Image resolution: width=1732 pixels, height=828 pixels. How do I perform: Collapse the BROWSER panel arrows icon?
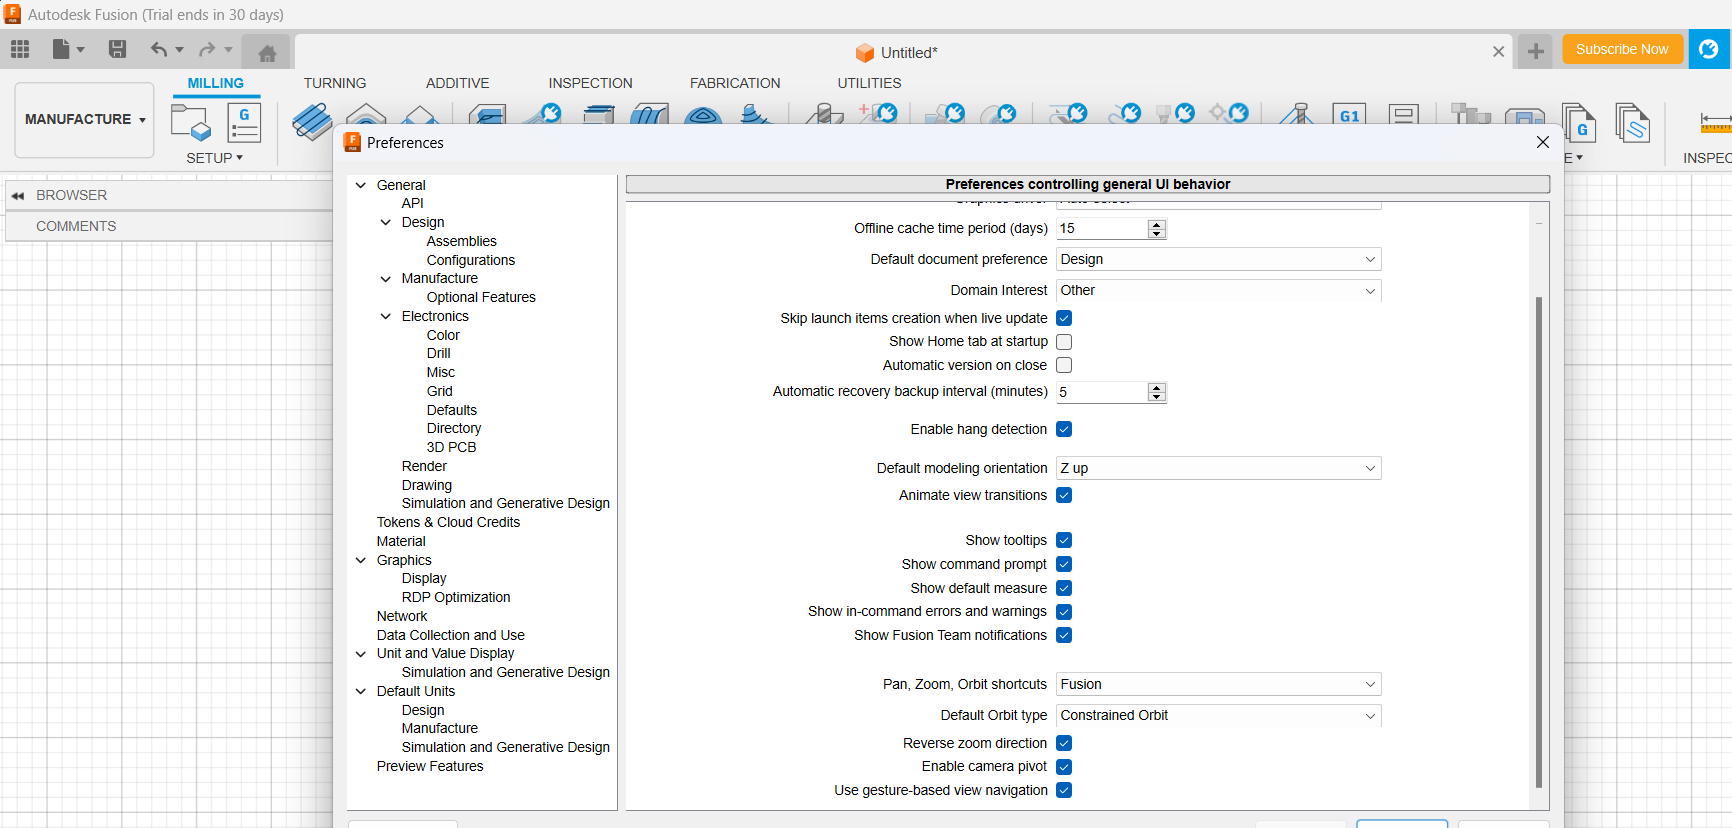click(x=18, y=196)
